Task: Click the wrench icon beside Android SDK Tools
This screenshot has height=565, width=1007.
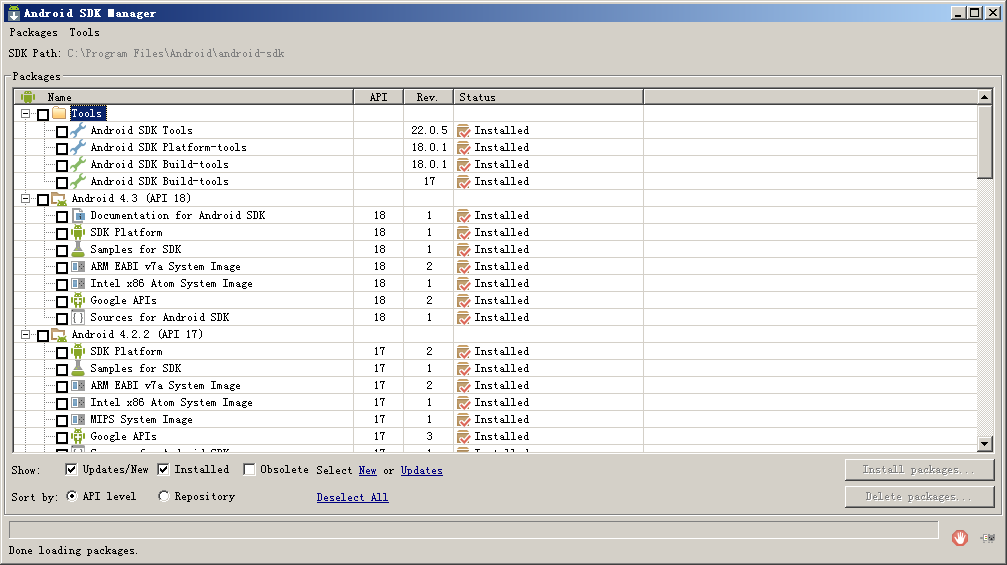Action: click(78, 130)
